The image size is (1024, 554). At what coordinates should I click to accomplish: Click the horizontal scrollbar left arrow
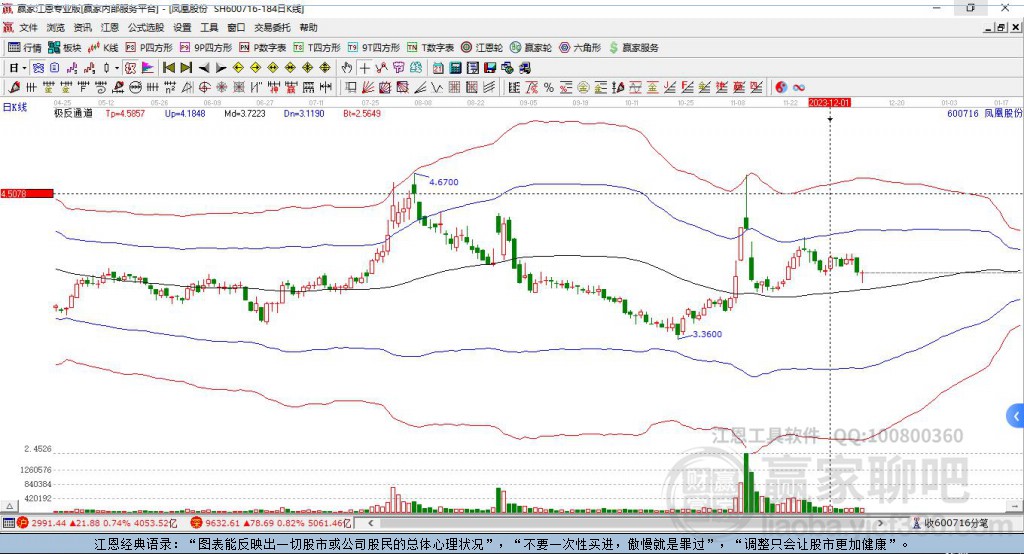[371, 523]
